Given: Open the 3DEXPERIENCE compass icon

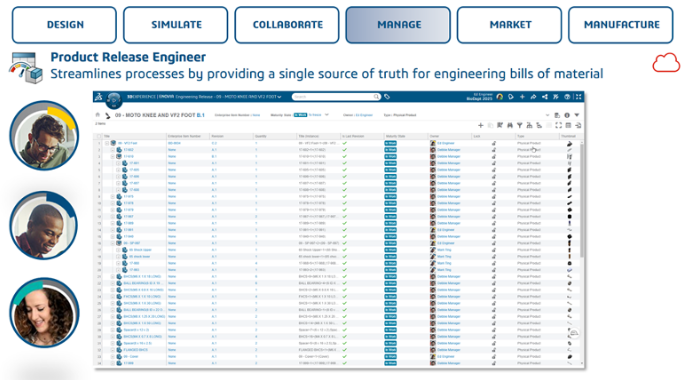Looking at the screenshot, I should [x=114, y=99].
